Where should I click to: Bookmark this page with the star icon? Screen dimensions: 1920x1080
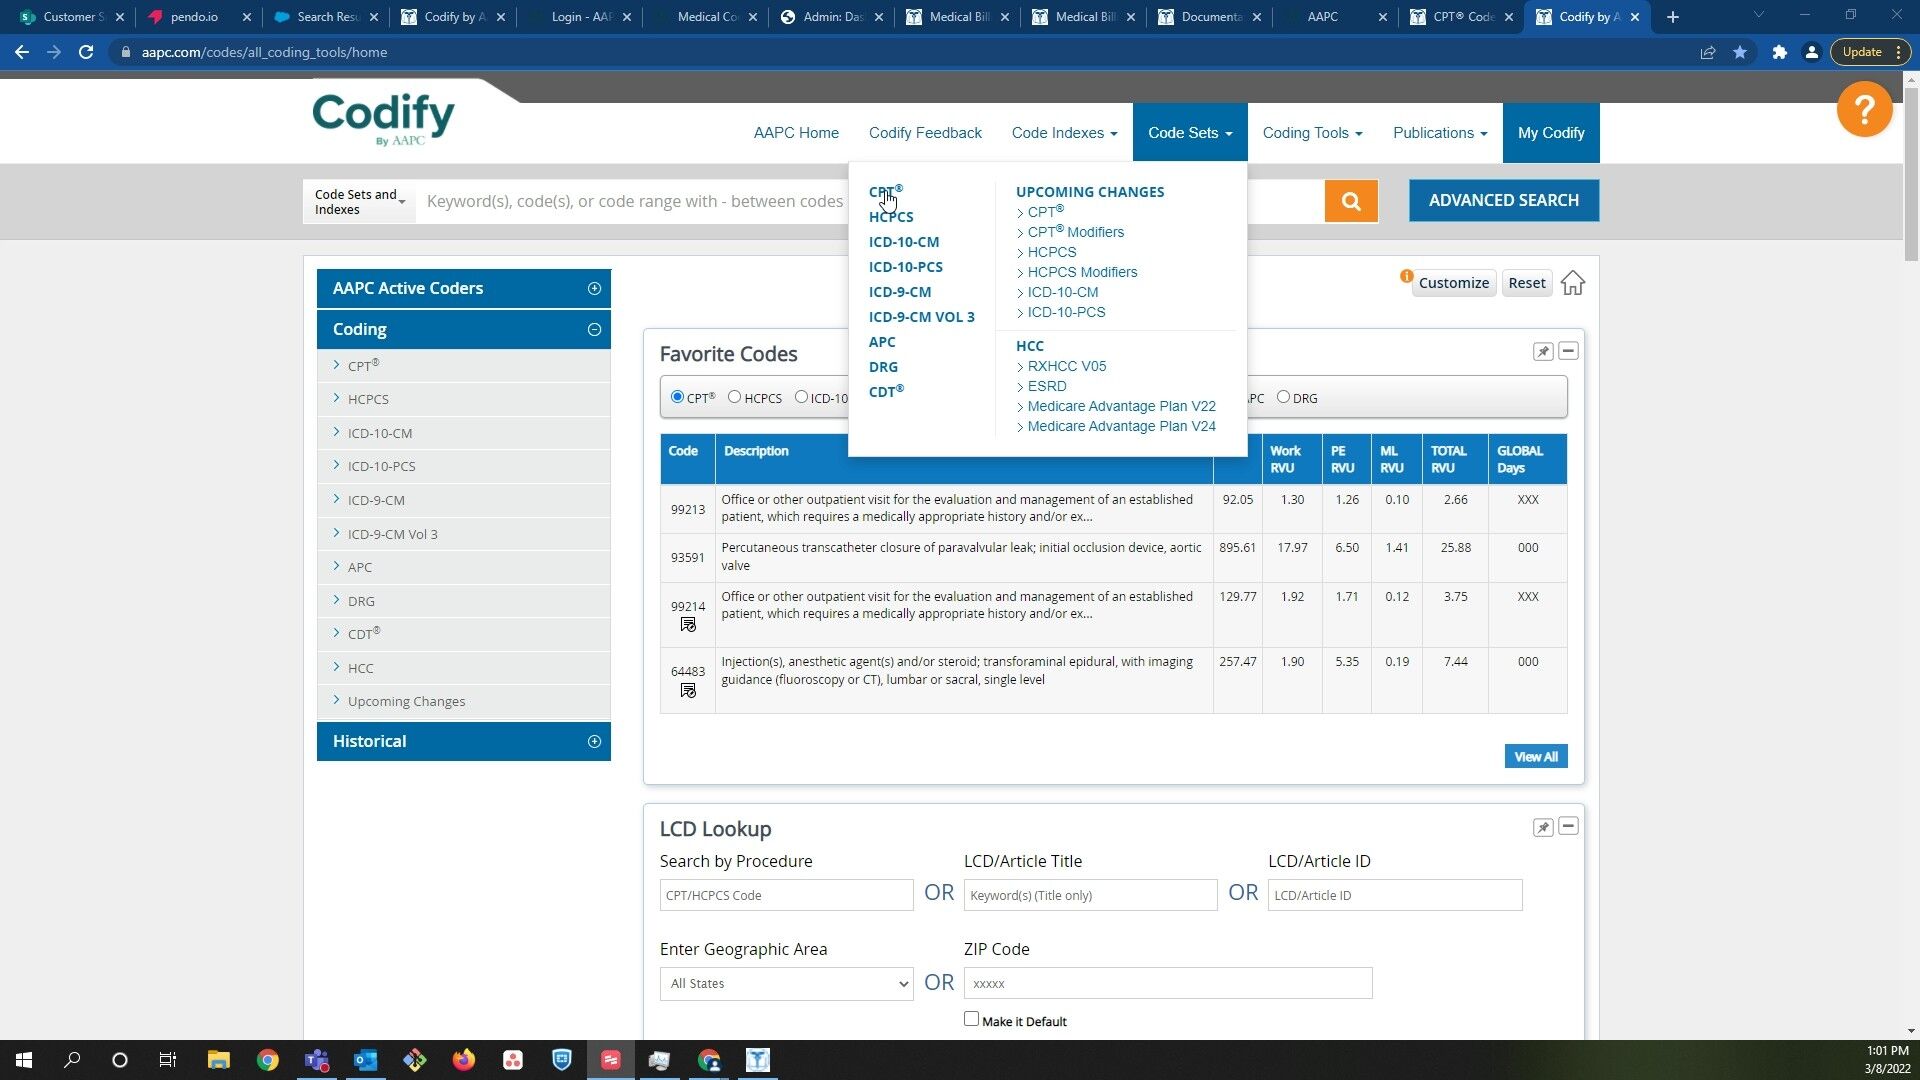tap(1740, 52)
